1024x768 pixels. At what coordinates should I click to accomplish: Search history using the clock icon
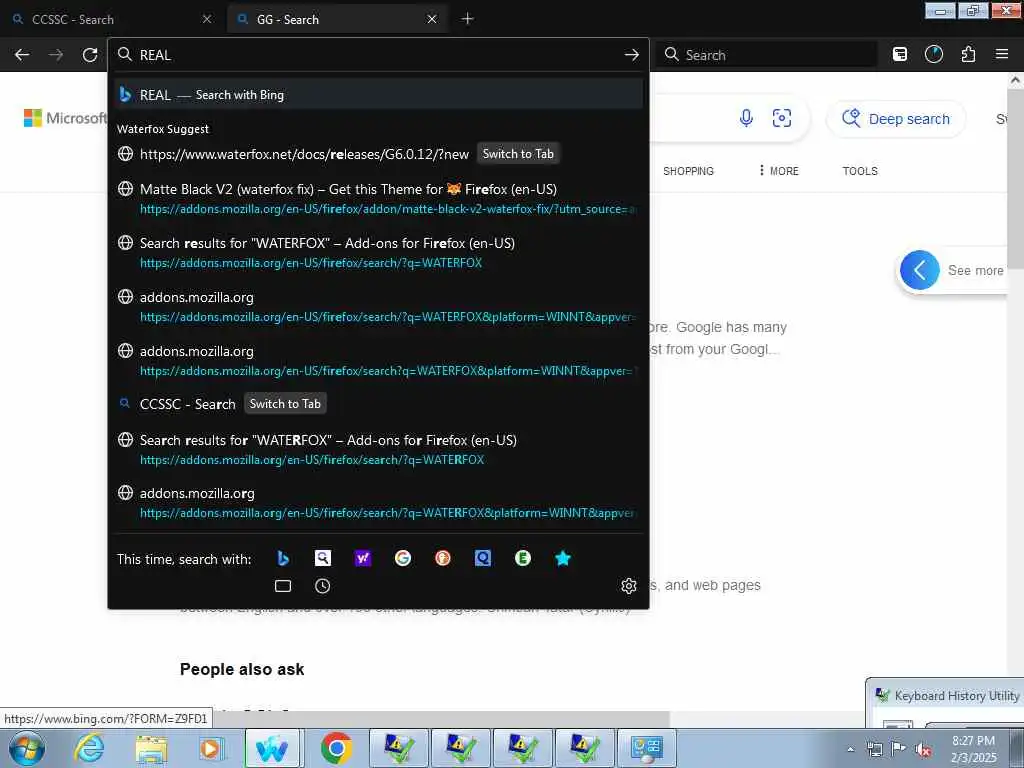(323, 586)
